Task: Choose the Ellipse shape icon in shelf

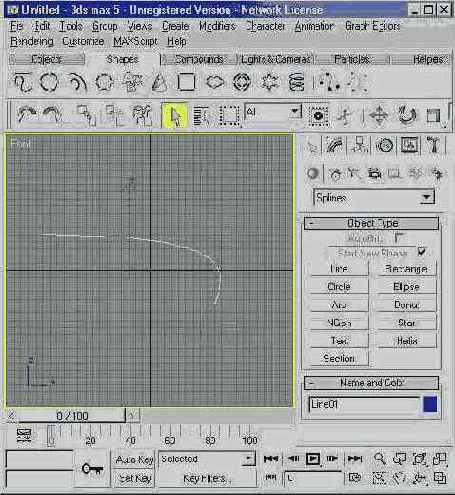Action: point(215,82)
